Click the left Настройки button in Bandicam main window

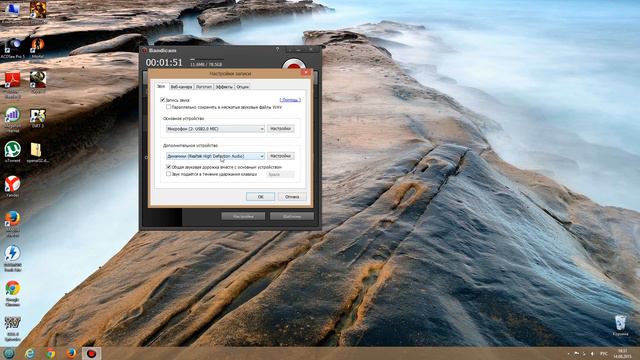pos(243,216)
